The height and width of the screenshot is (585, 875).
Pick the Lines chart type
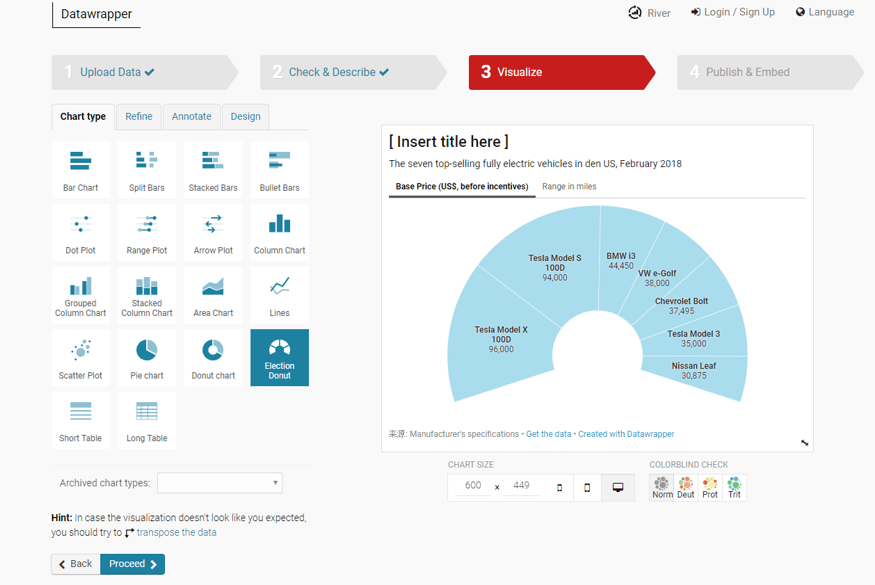point(280,295)
